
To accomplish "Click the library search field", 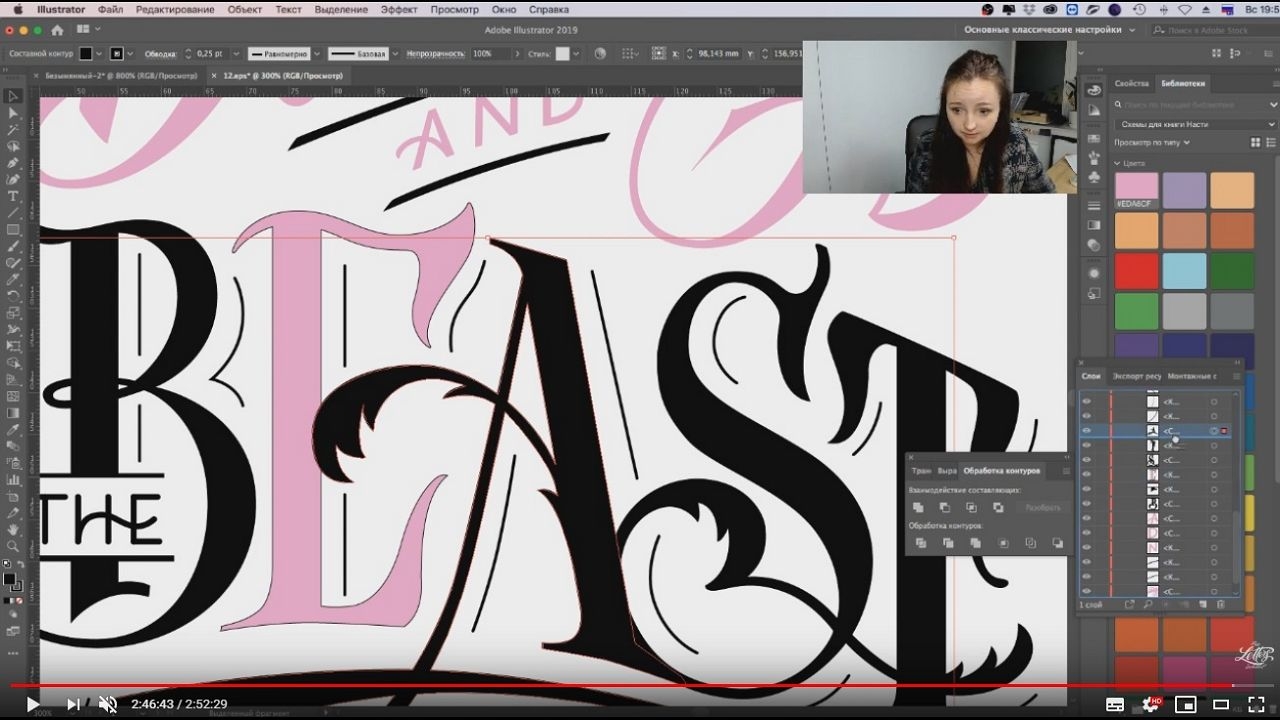I will (x=1196, y=104).
